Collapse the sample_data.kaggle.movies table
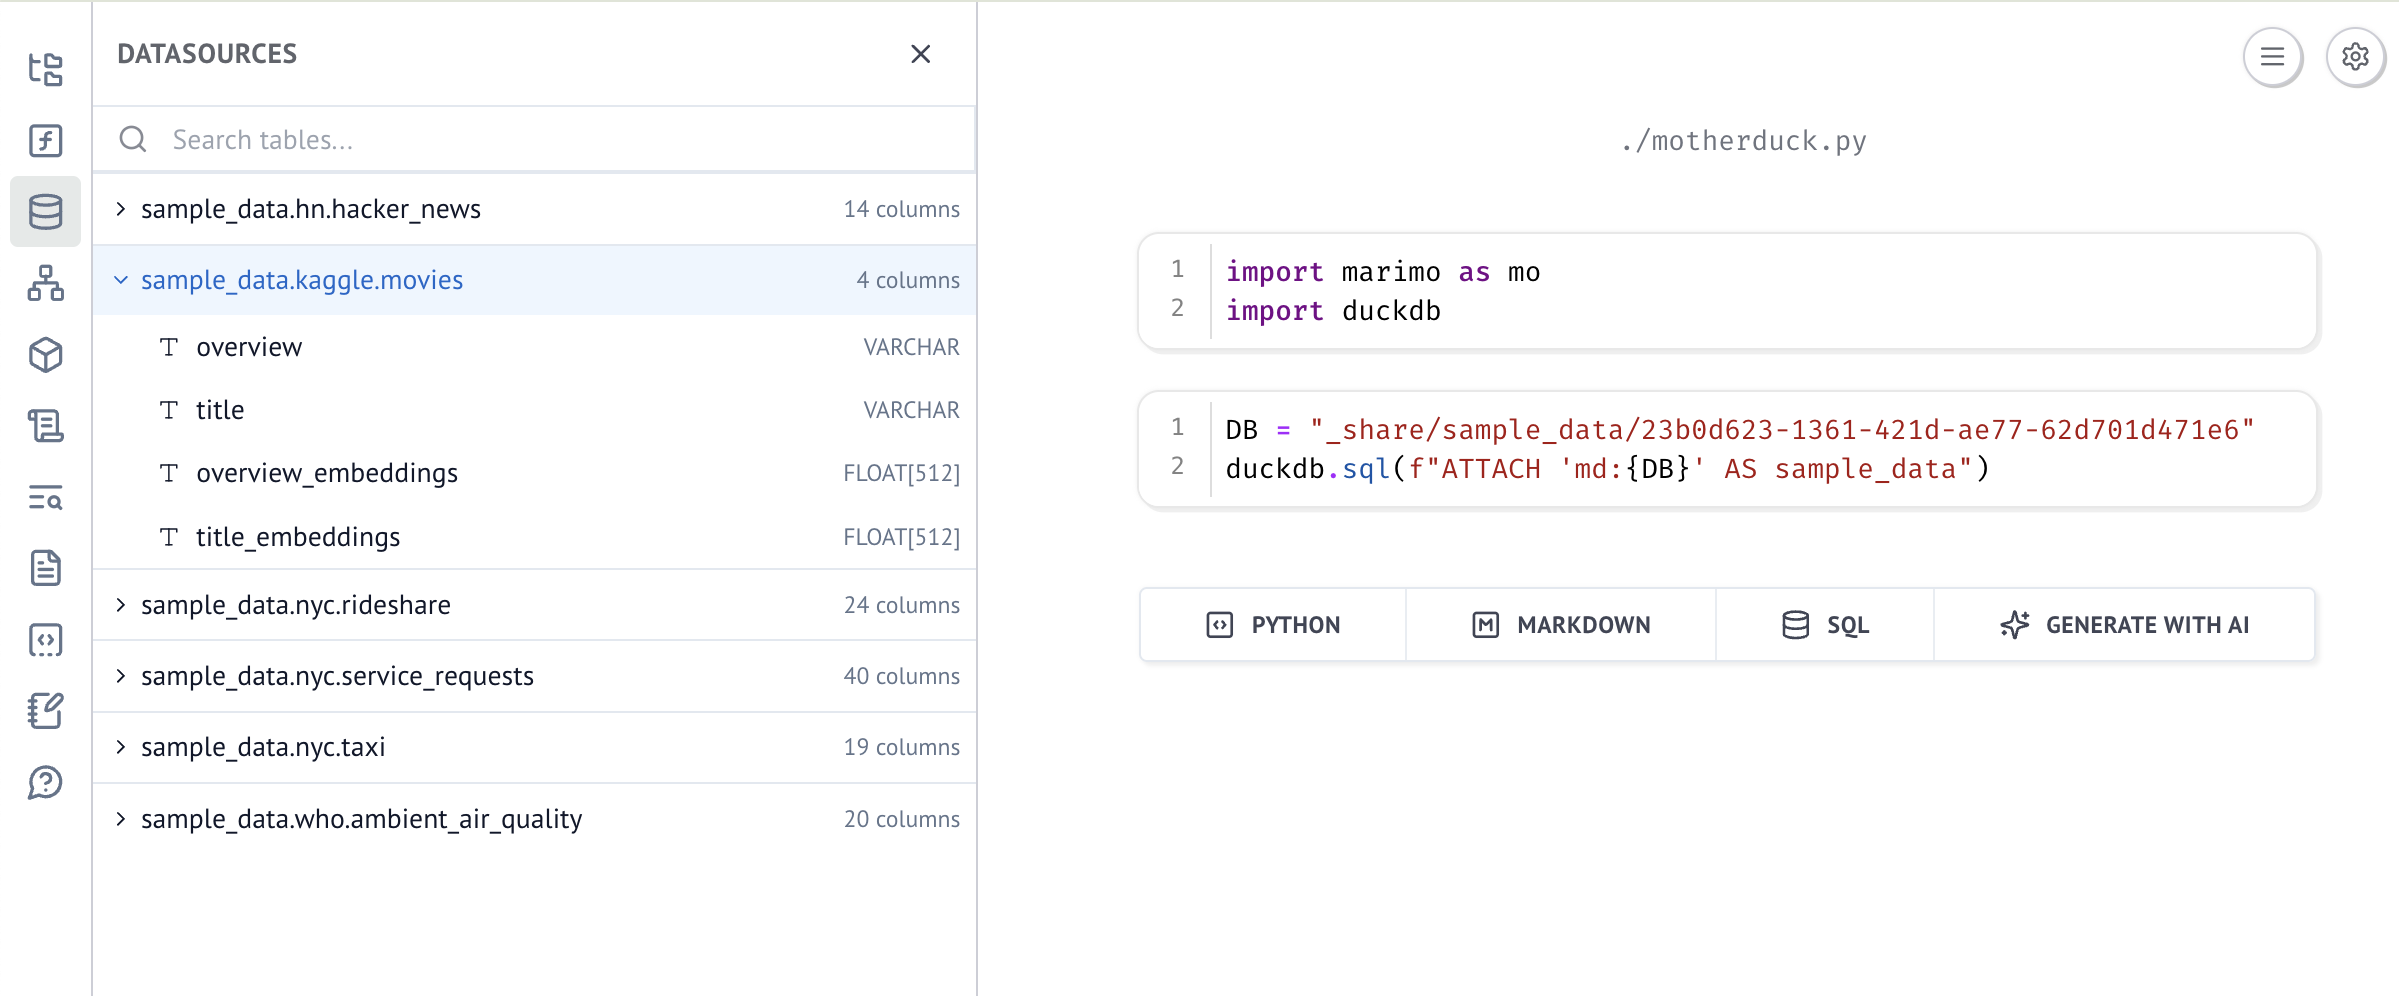The width and height of the screenshot is (2399, 996). click(x=301, y=280)
